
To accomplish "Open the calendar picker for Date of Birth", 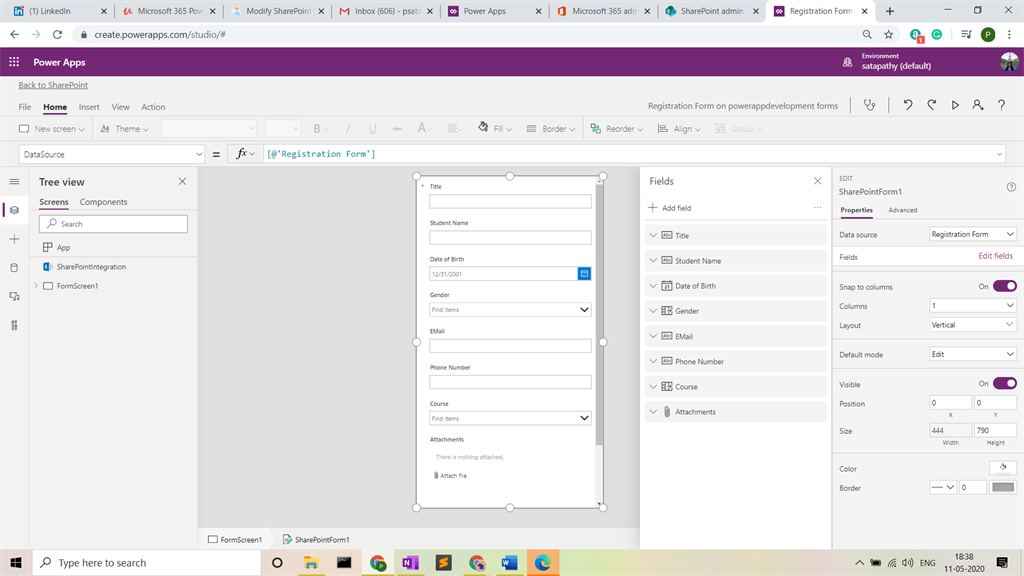I will pyautogui.click(x=585, y=273).
